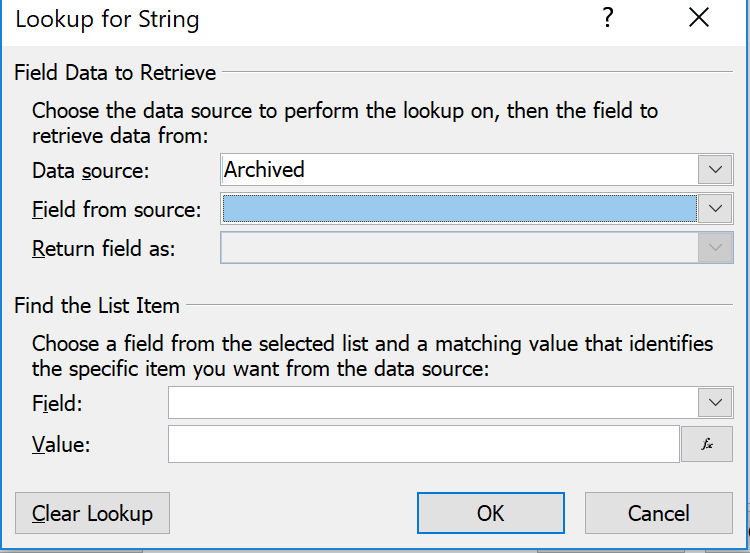This screenshot has width=750, height=553.
Task: Expand the Field dropdown arrow
Action: tap(715, 402)
